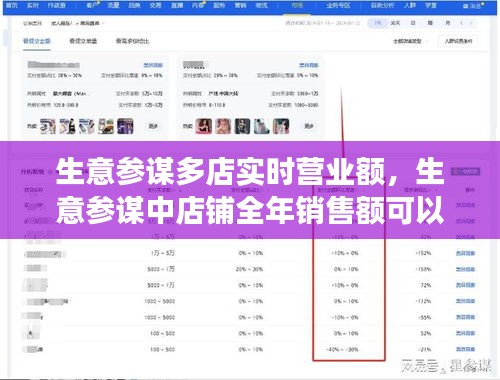The image size is (500, 380).
Task: Click the '20% ~ 30%' cell
Action: (249, 269)
